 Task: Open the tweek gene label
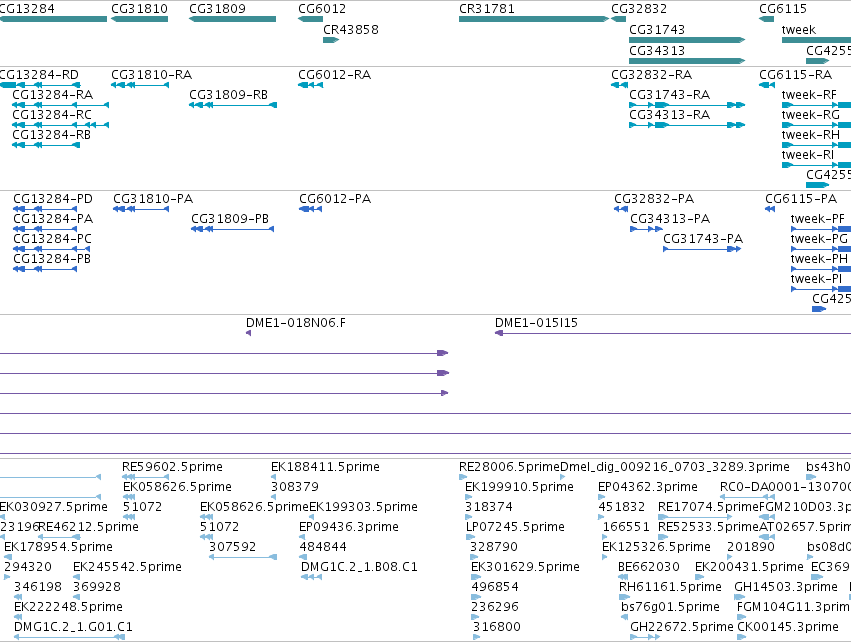pos(799,29)
